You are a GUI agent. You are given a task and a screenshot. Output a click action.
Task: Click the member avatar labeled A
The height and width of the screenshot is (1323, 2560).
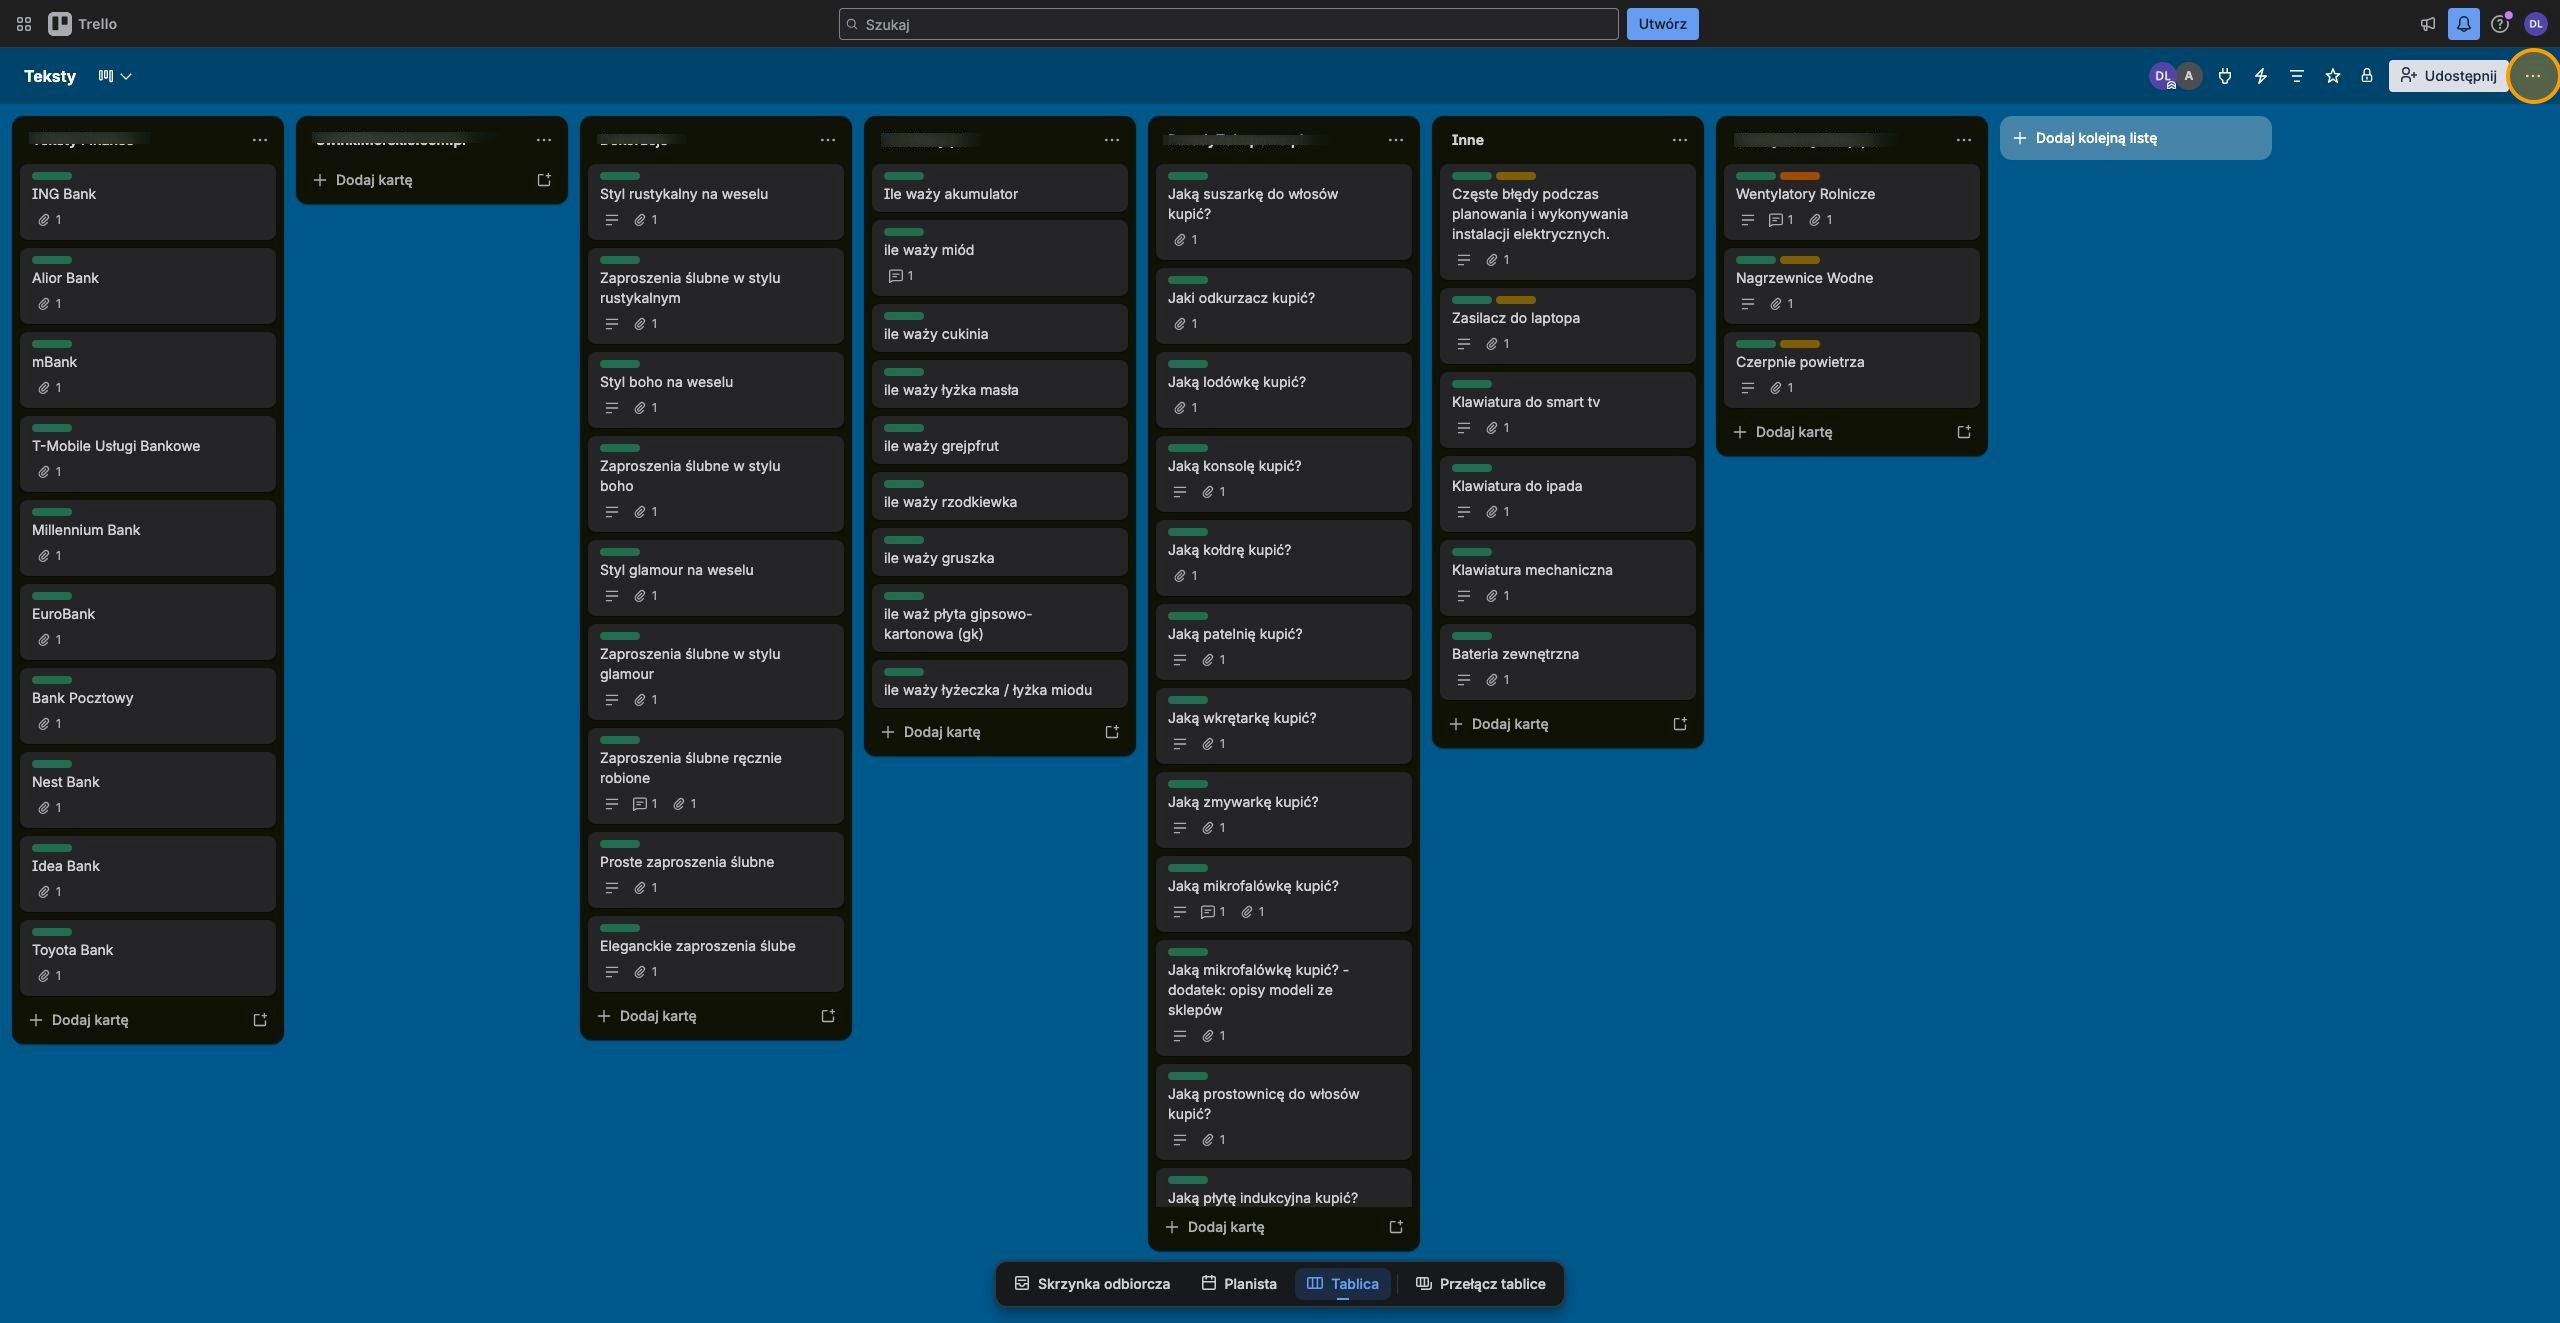tap(2189, 76)
